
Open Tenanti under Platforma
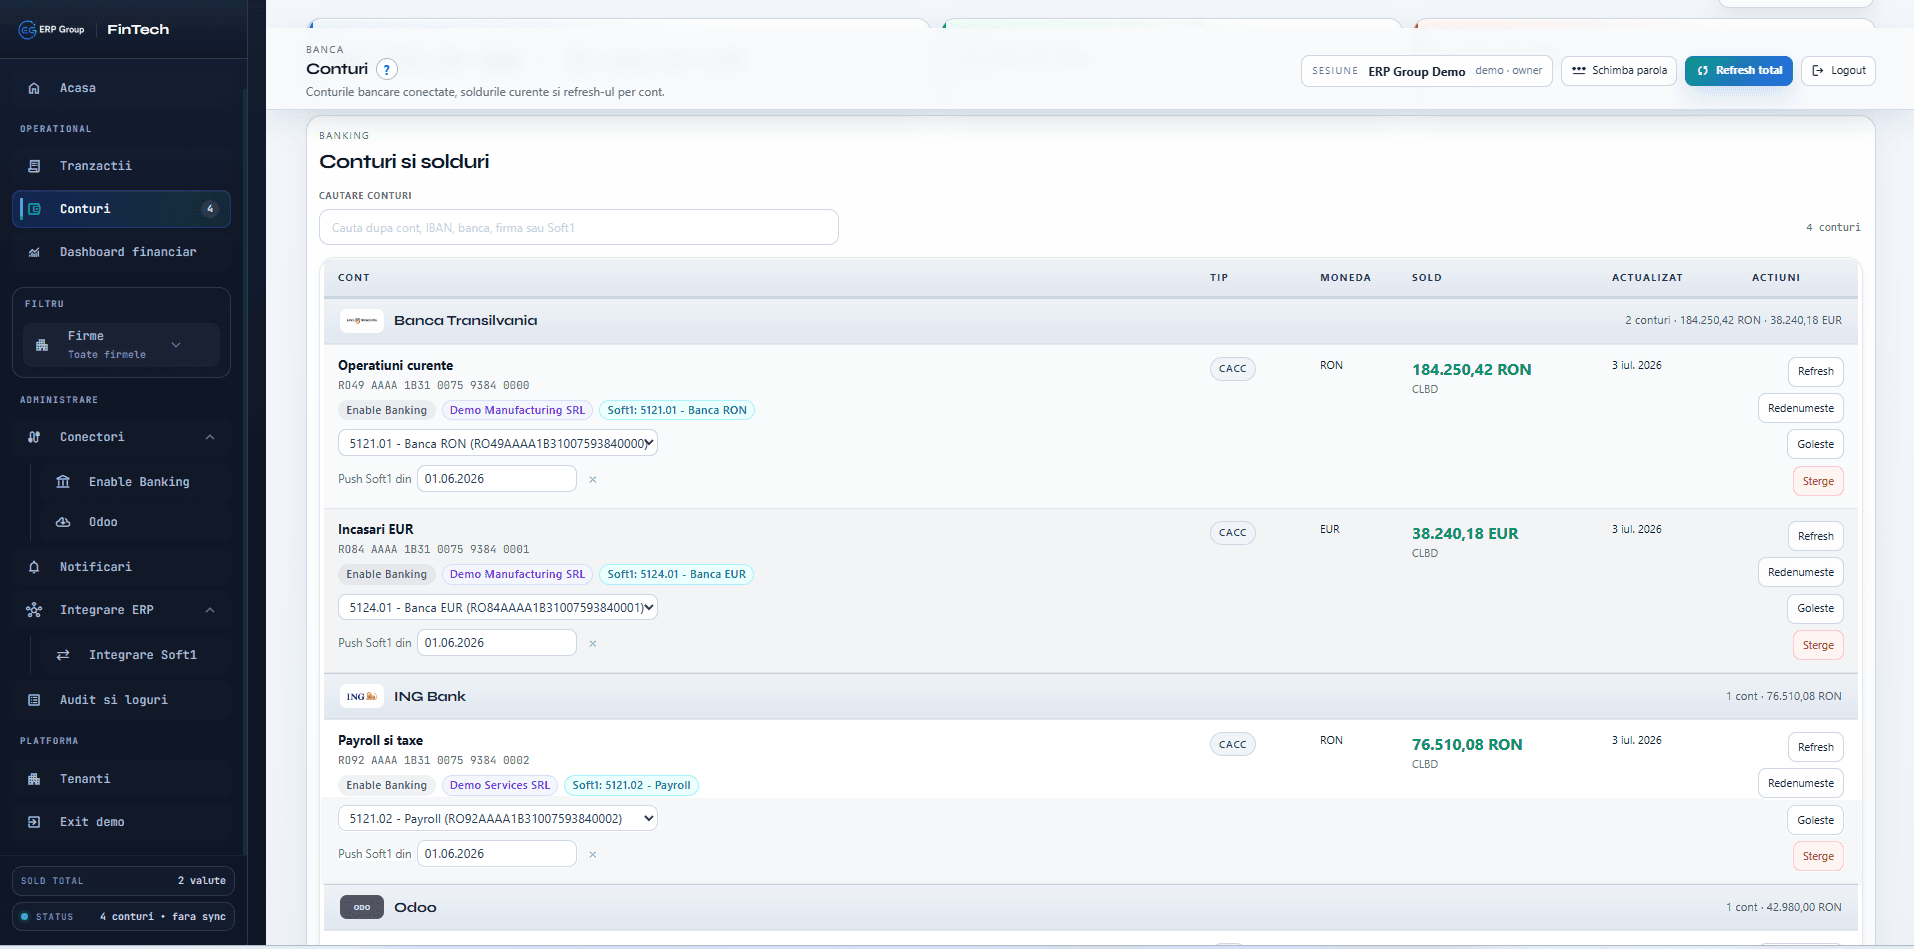pos(121,779)
